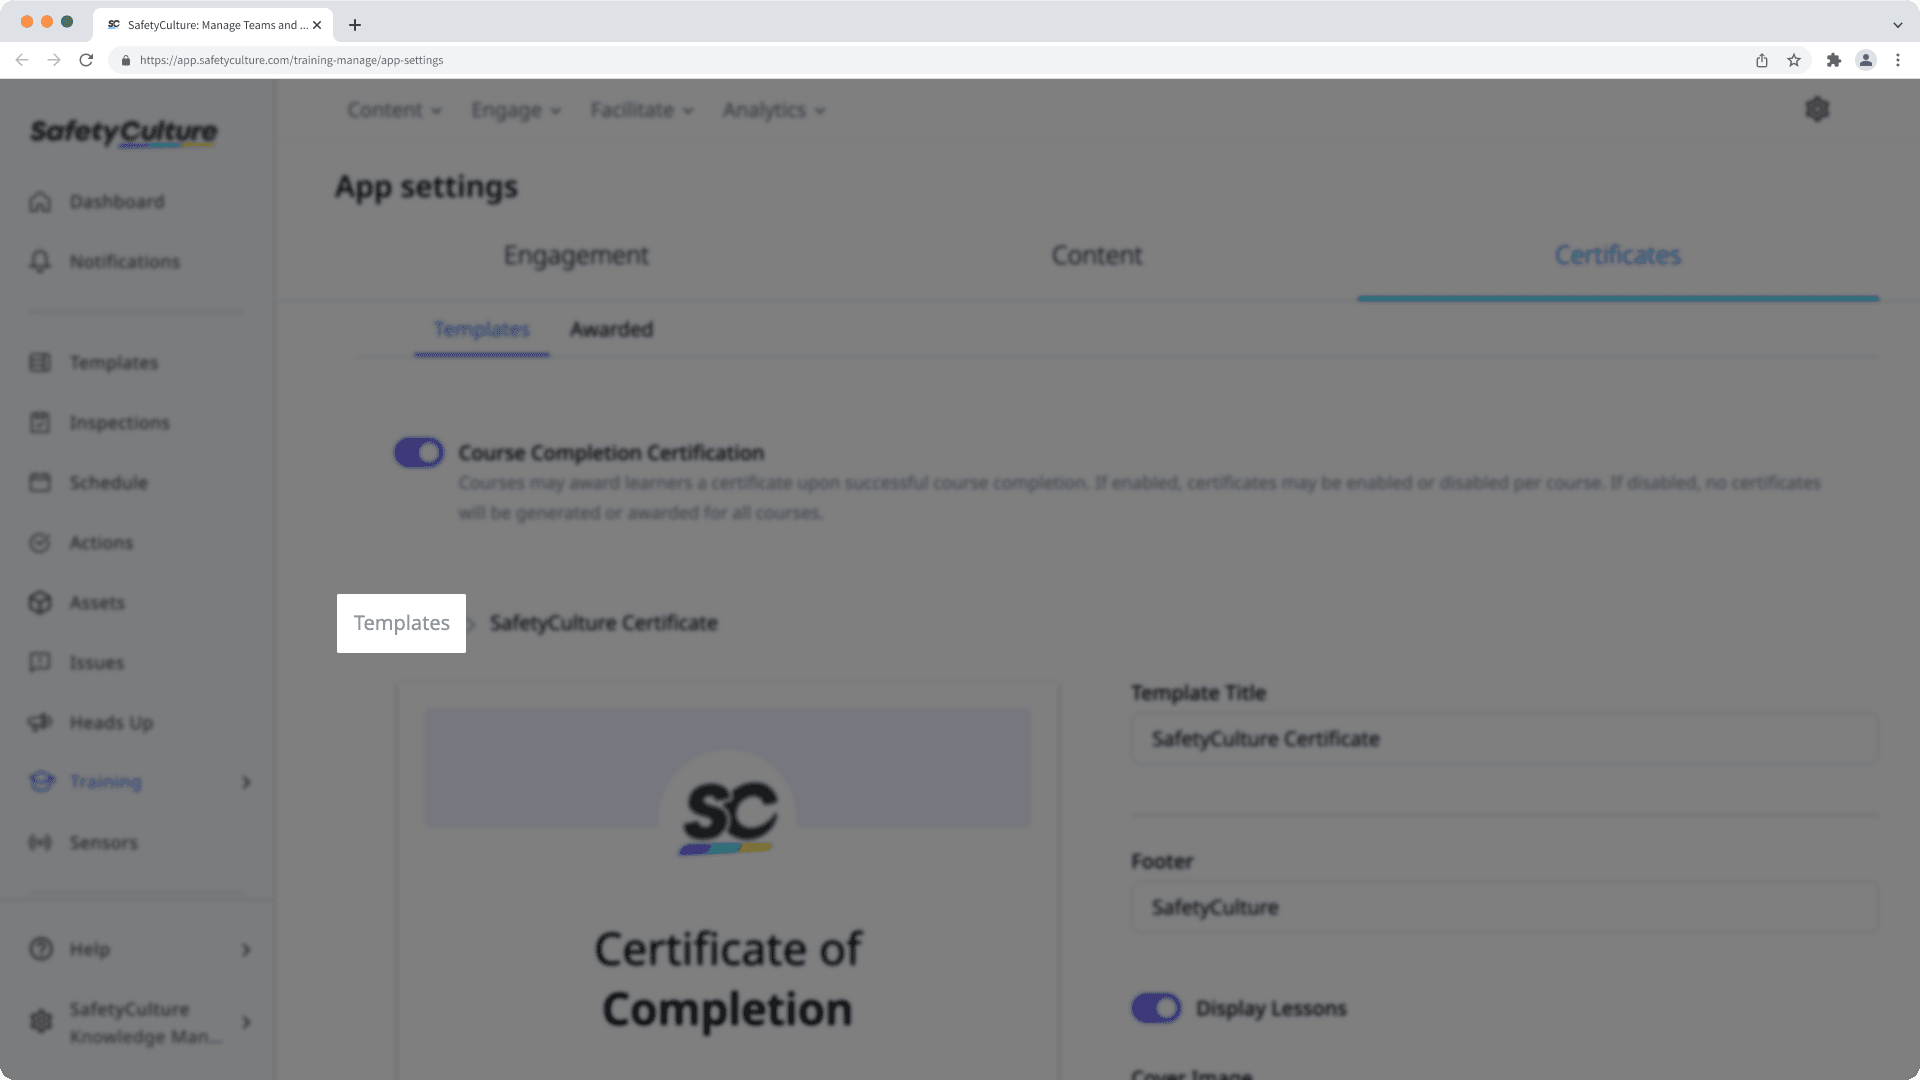Click the Footer text field
Image resolution: width=1920 pixels, height=1080 pixels.
point(1504,908)
